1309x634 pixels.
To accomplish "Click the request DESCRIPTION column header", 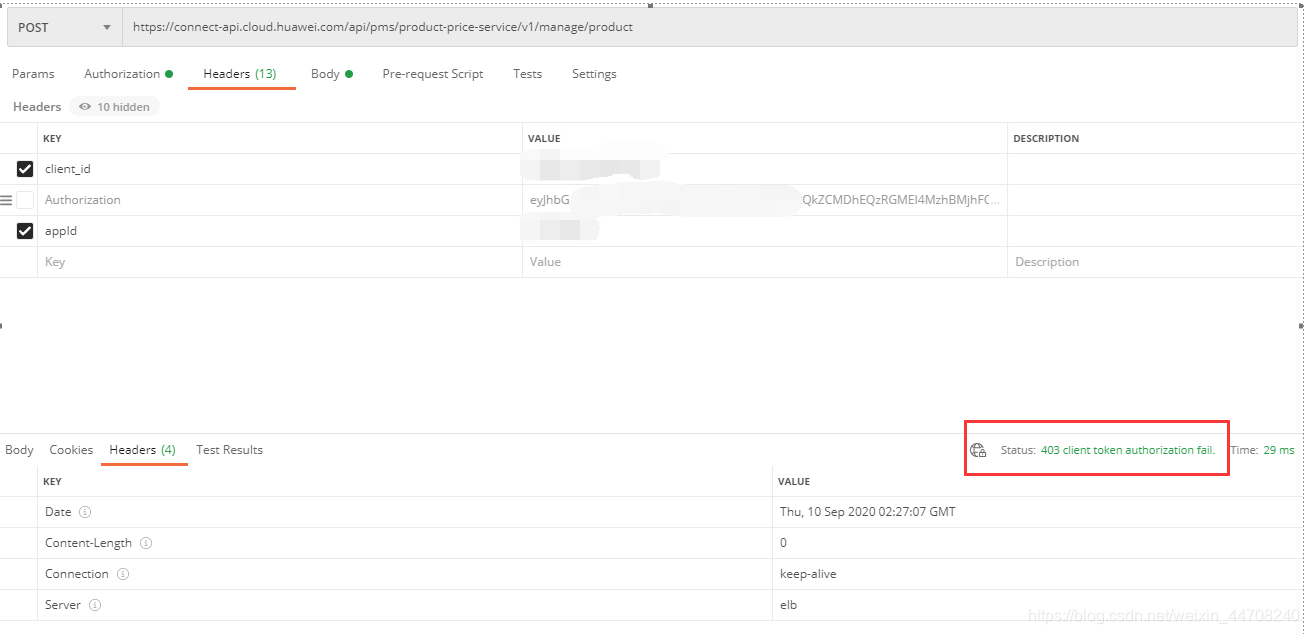I will click(1046, 139).
